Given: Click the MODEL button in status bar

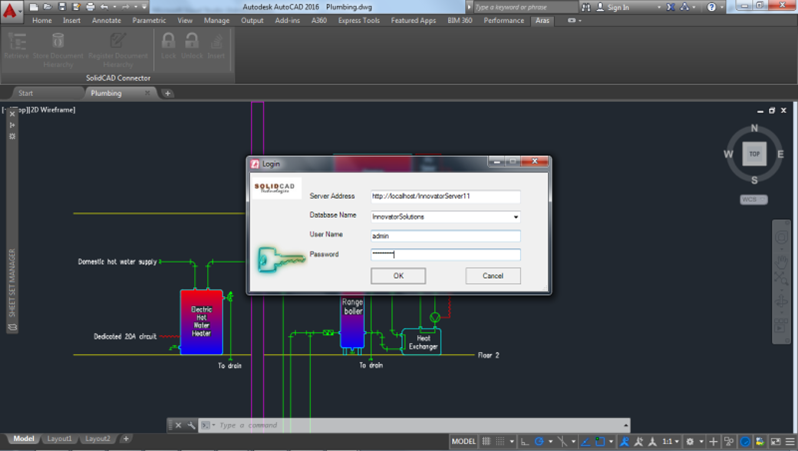Looking at the screenshot, I should (463, 441).
